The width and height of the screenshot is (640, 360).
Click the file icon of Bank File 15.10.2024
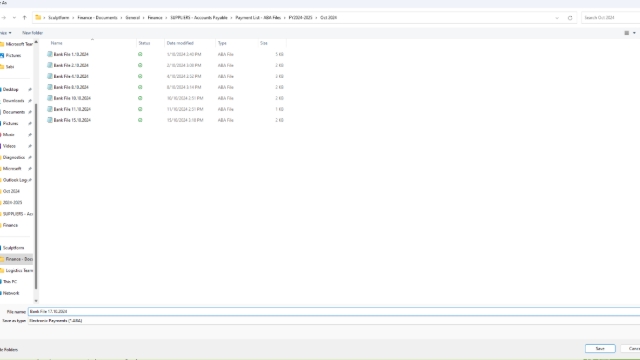tap(50, 120)
